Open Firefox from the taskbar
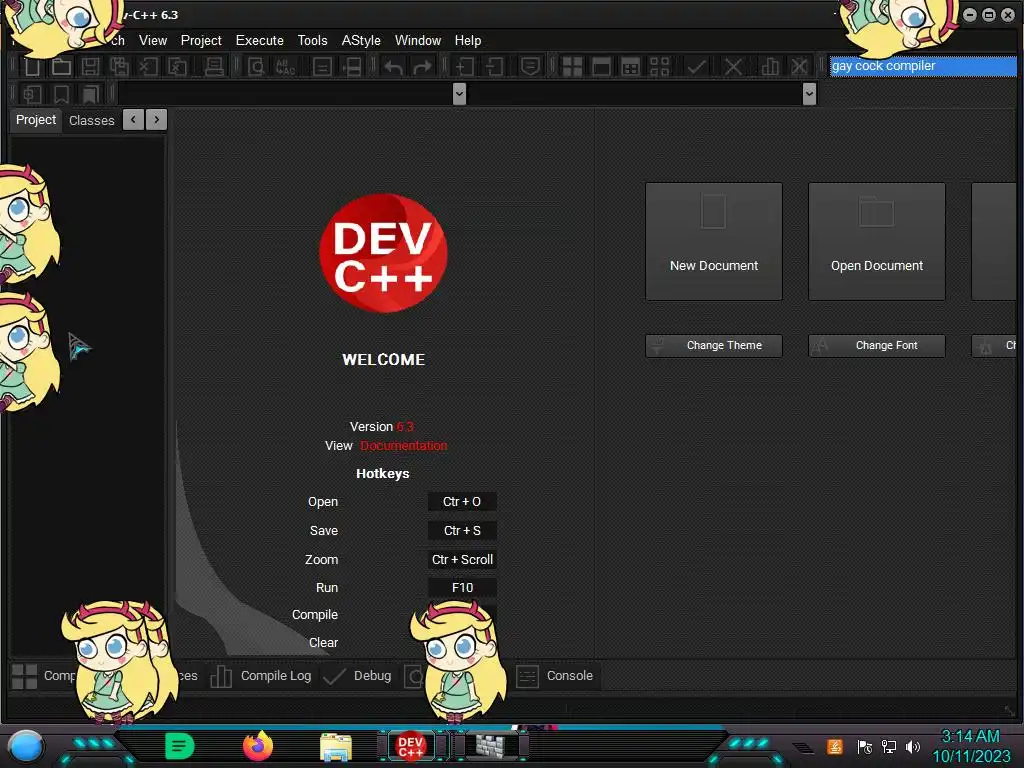The width and height of the screenshot is (1024, 768). (x=258, y=746)
